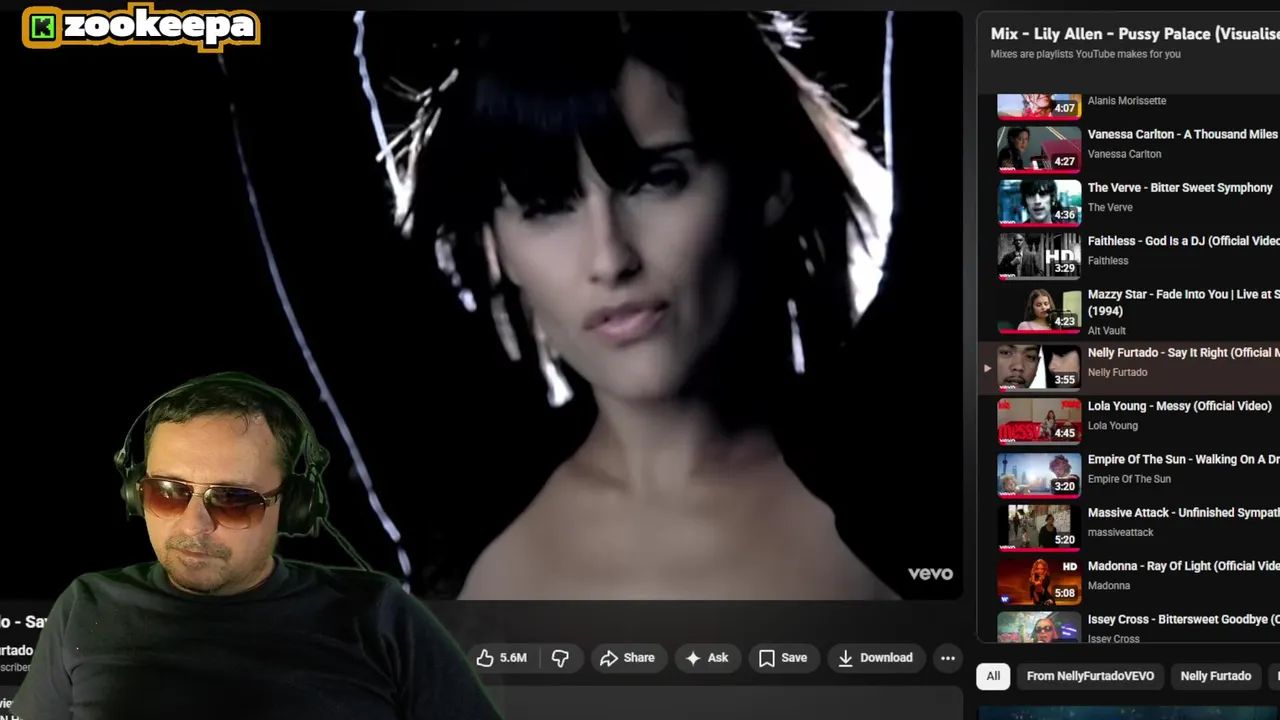
Task: Select the Nelly Furtado filter chip
Action: click(1215, 676)
